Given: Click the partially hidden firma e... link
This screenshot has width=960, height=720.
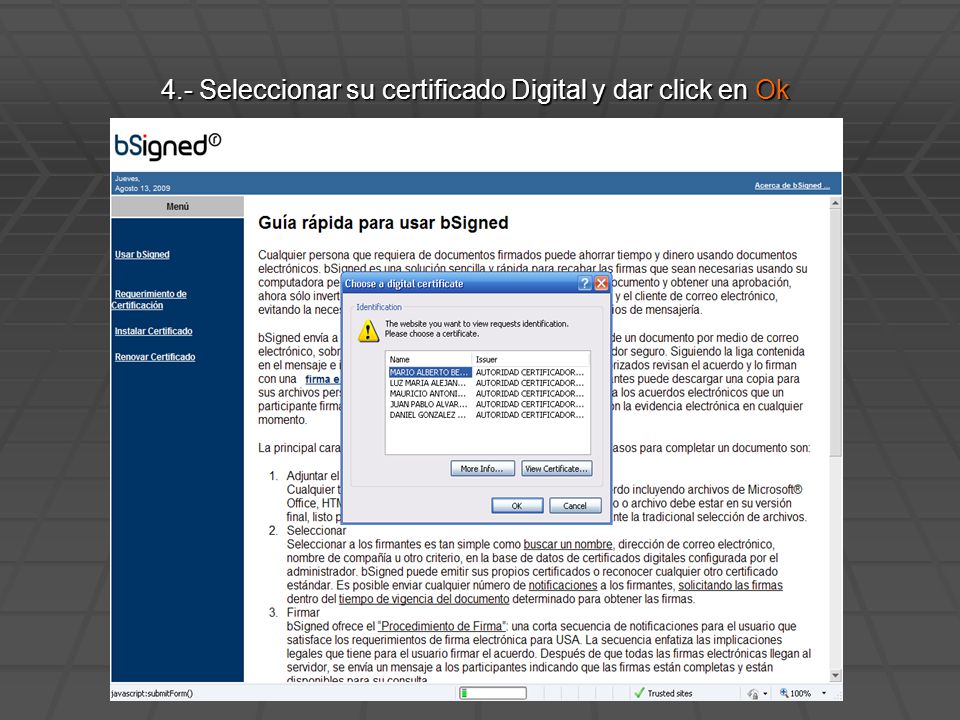Looking at the screenshot, I should pyautogui.click(x=323, y=379).
